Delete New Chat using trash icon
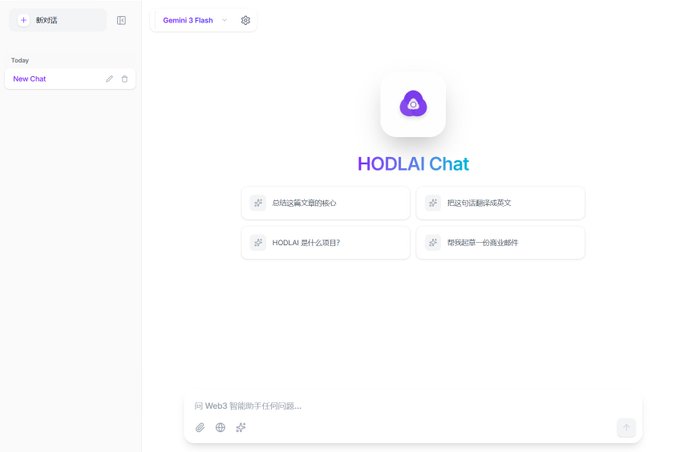 (124, 79)
